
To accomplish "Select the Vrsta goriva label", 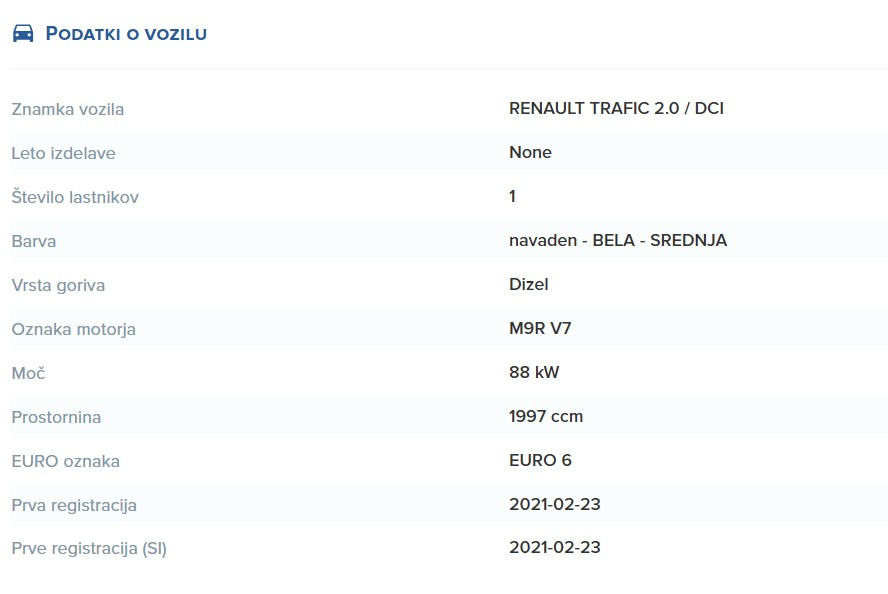I will tap(58, 285).
